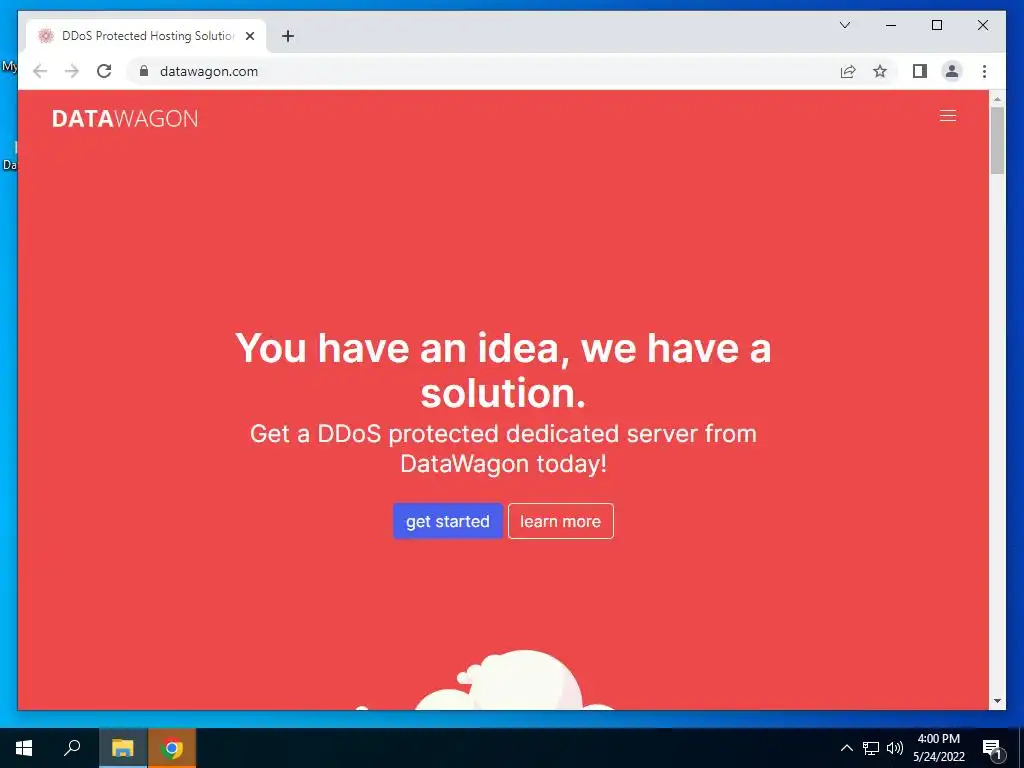
Task: Open a new tab with the plus button
Action: pyautogui.click(x=288, y=36)
